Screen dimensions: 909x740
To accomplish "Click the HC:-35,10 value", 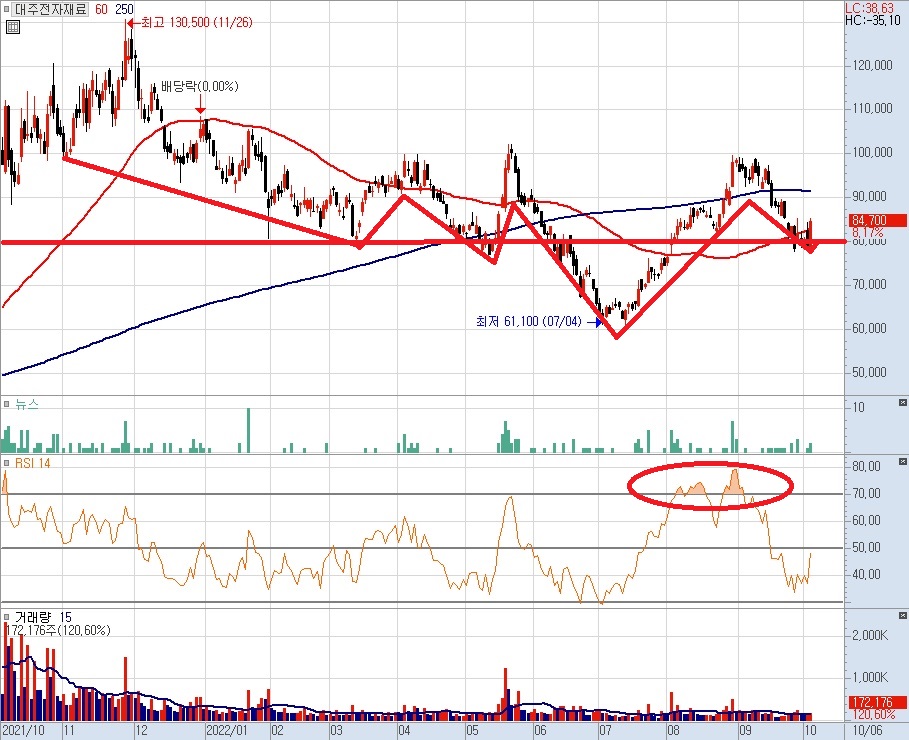I will (873, 20).
